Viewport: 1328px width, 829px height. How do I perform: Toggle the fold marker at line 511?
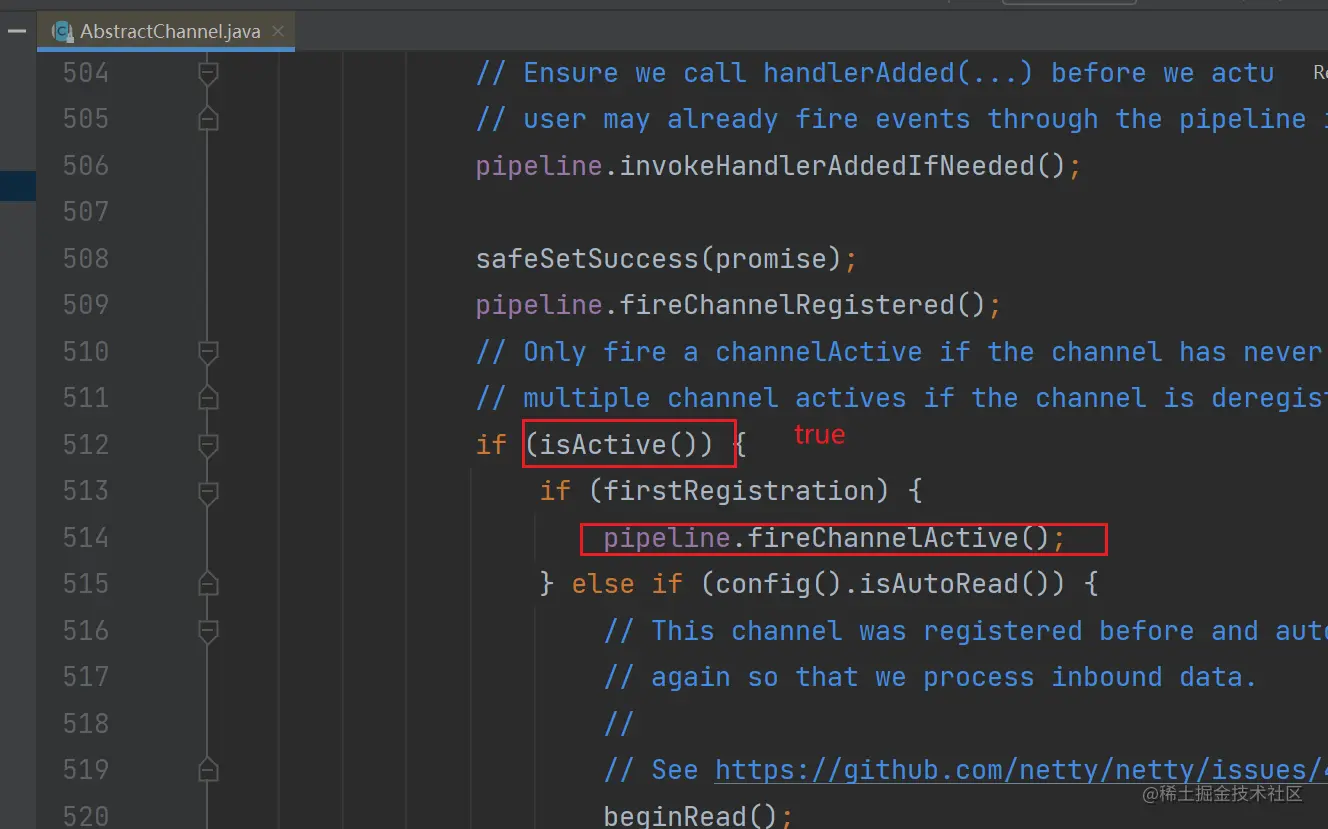tap(208, 398)
